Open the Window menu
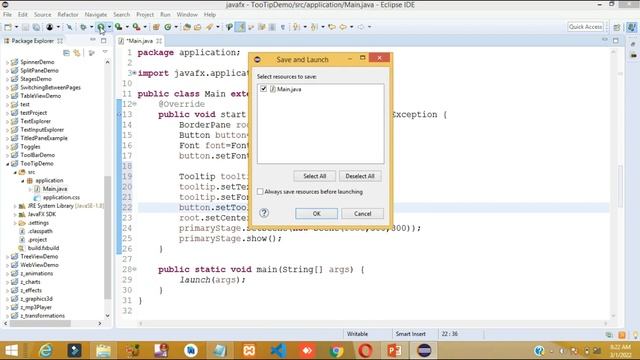Image resolution: width=640 pixels, height=360 pixels. click(187, 14)
